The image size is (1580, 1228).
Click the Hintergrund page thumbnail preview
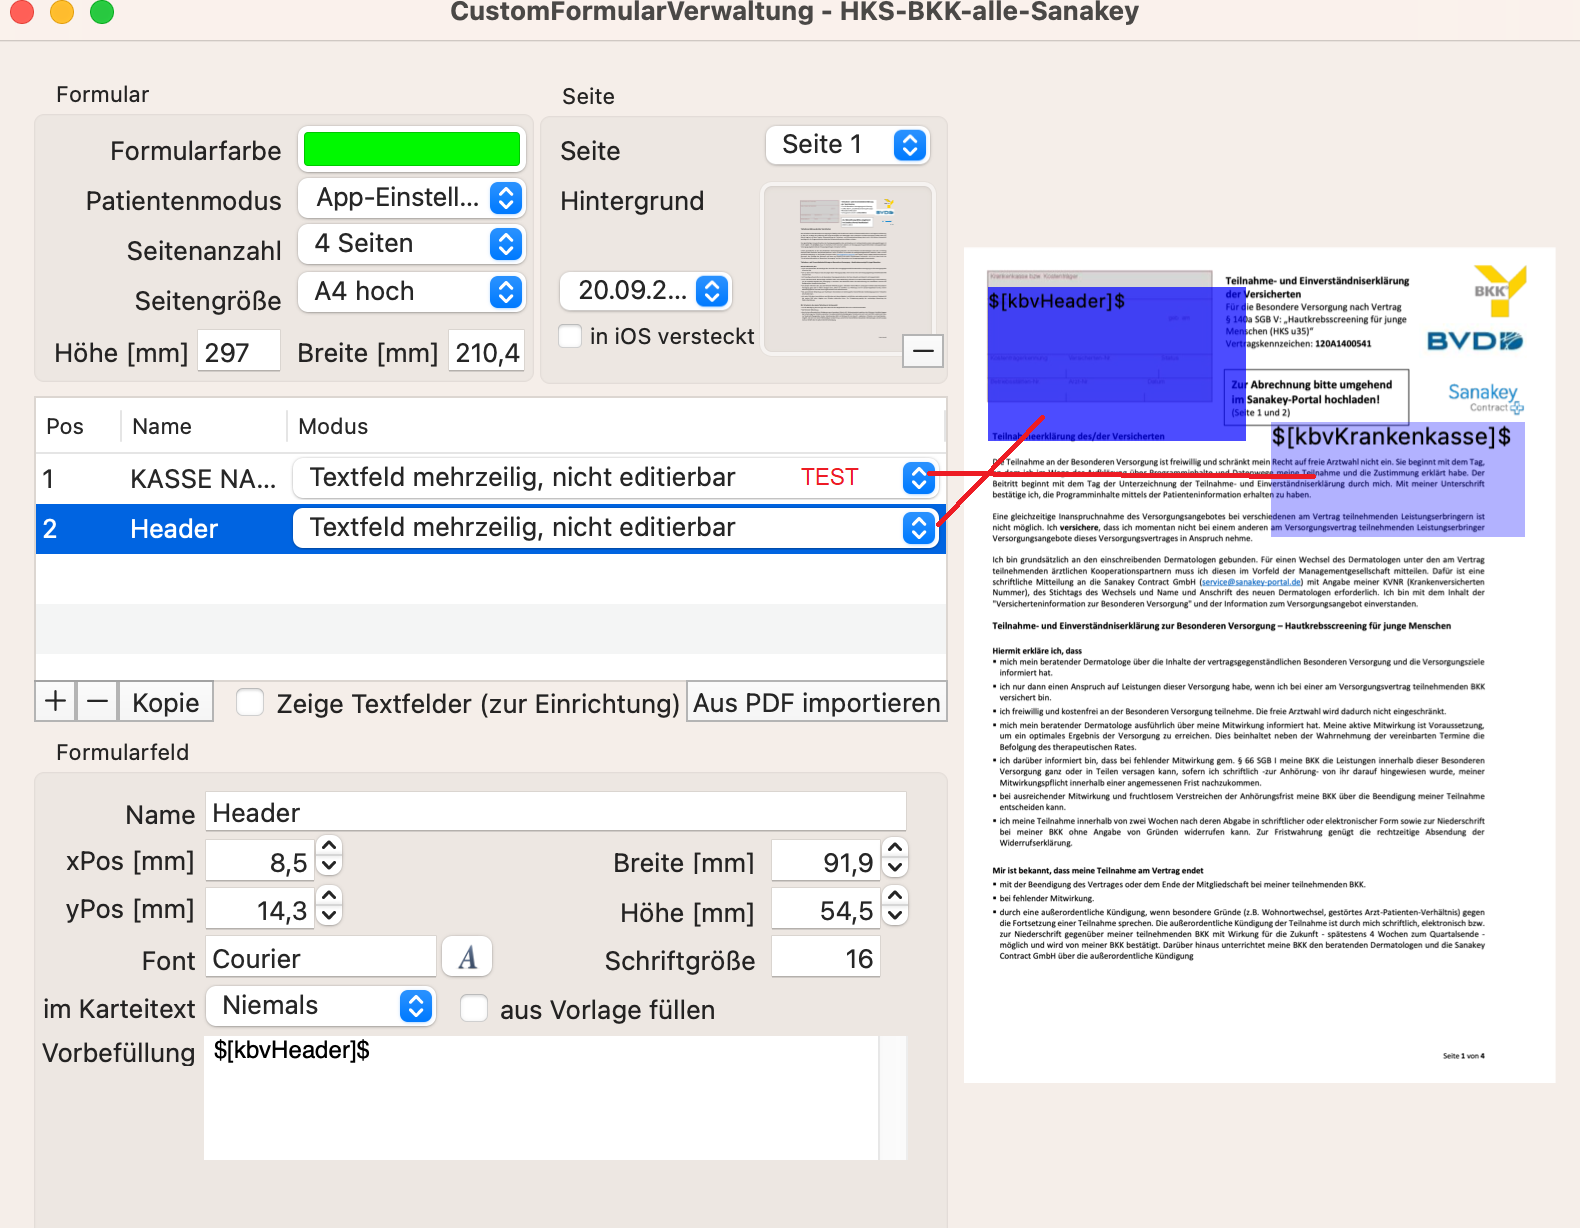(848, 269)
